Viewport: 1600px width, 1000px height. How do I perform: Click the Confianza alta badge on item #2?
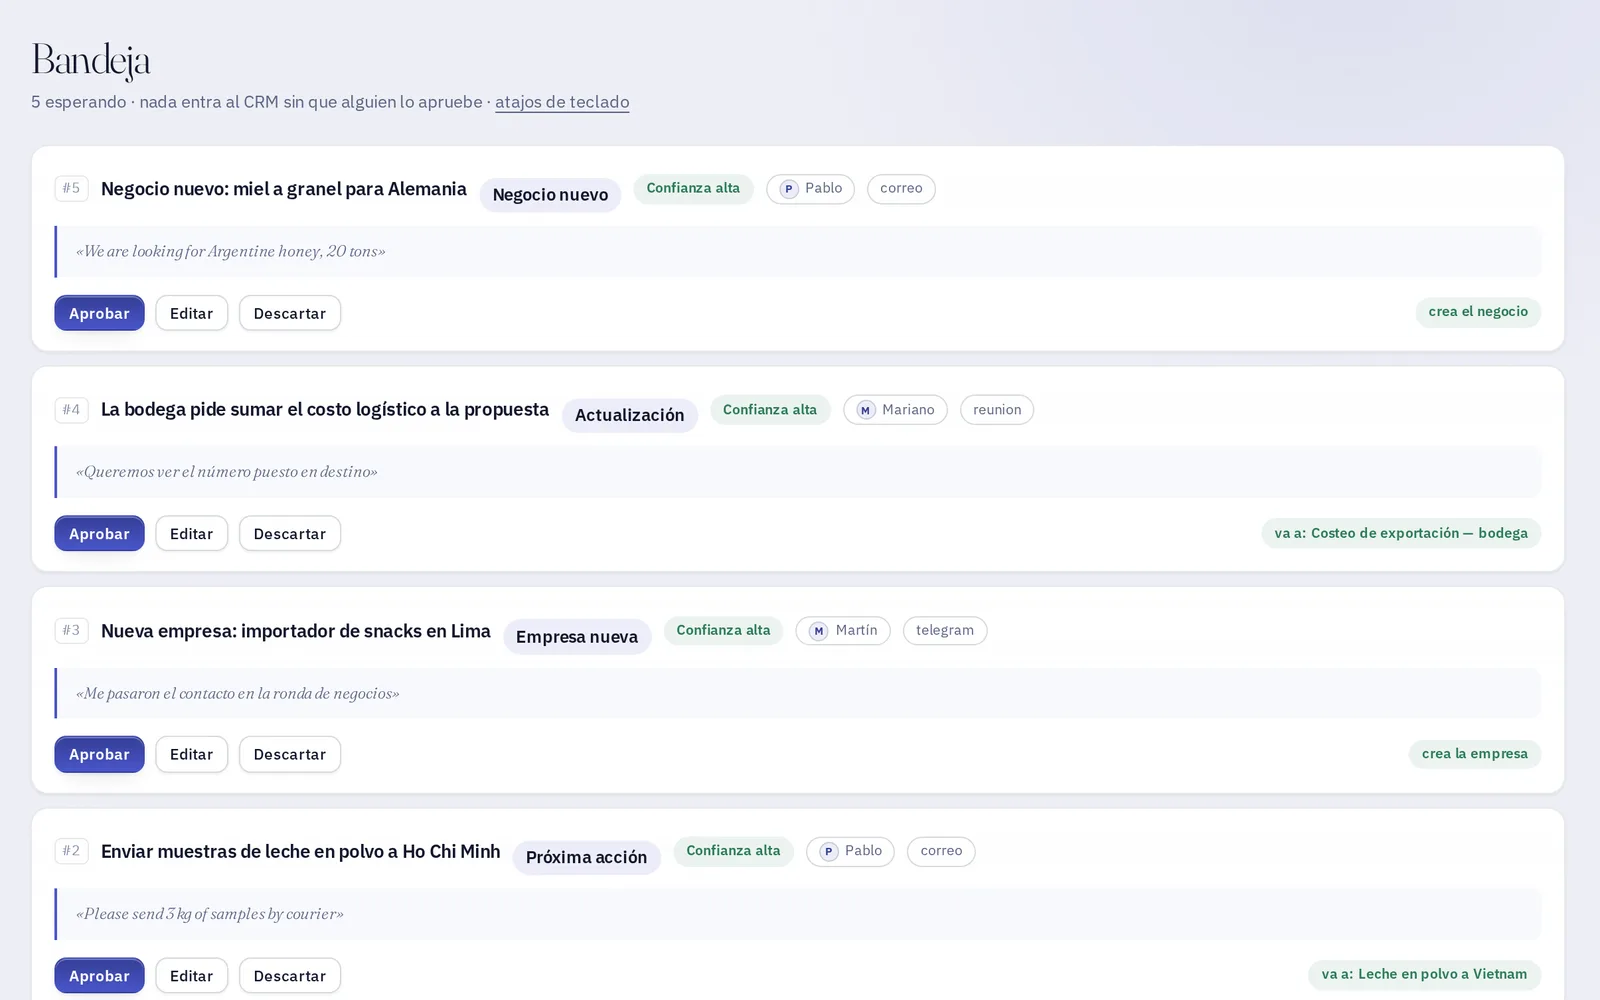(x=733, y=851)
